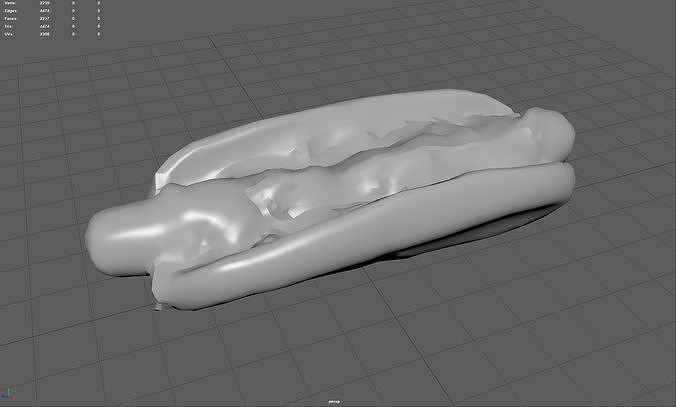Click the 'UVs' row in the poly count HUD

coord(52,34)
